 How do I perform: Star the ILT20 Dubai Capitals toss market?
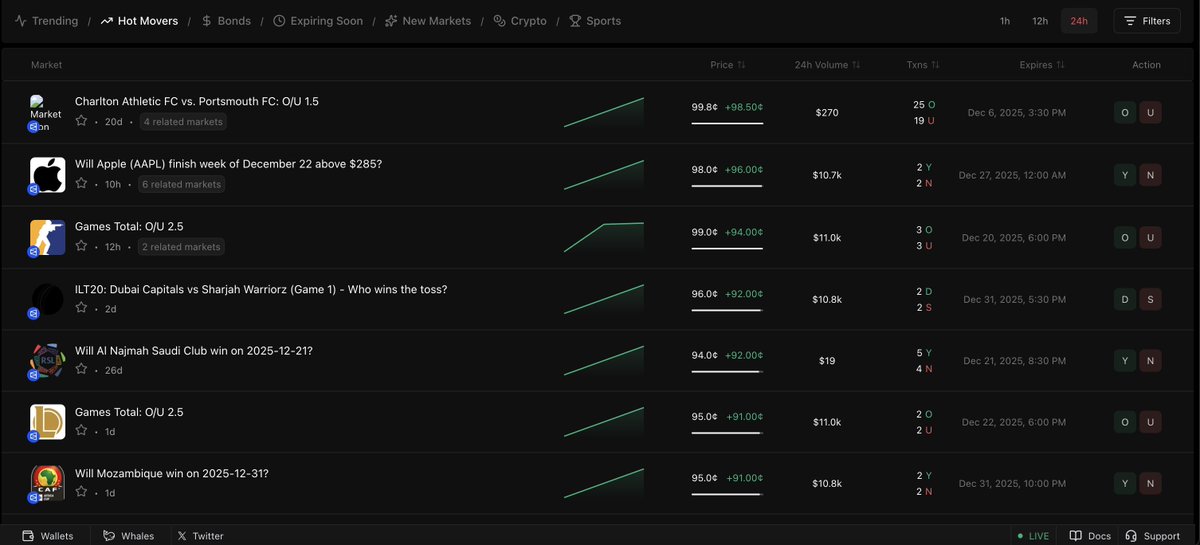82,308
